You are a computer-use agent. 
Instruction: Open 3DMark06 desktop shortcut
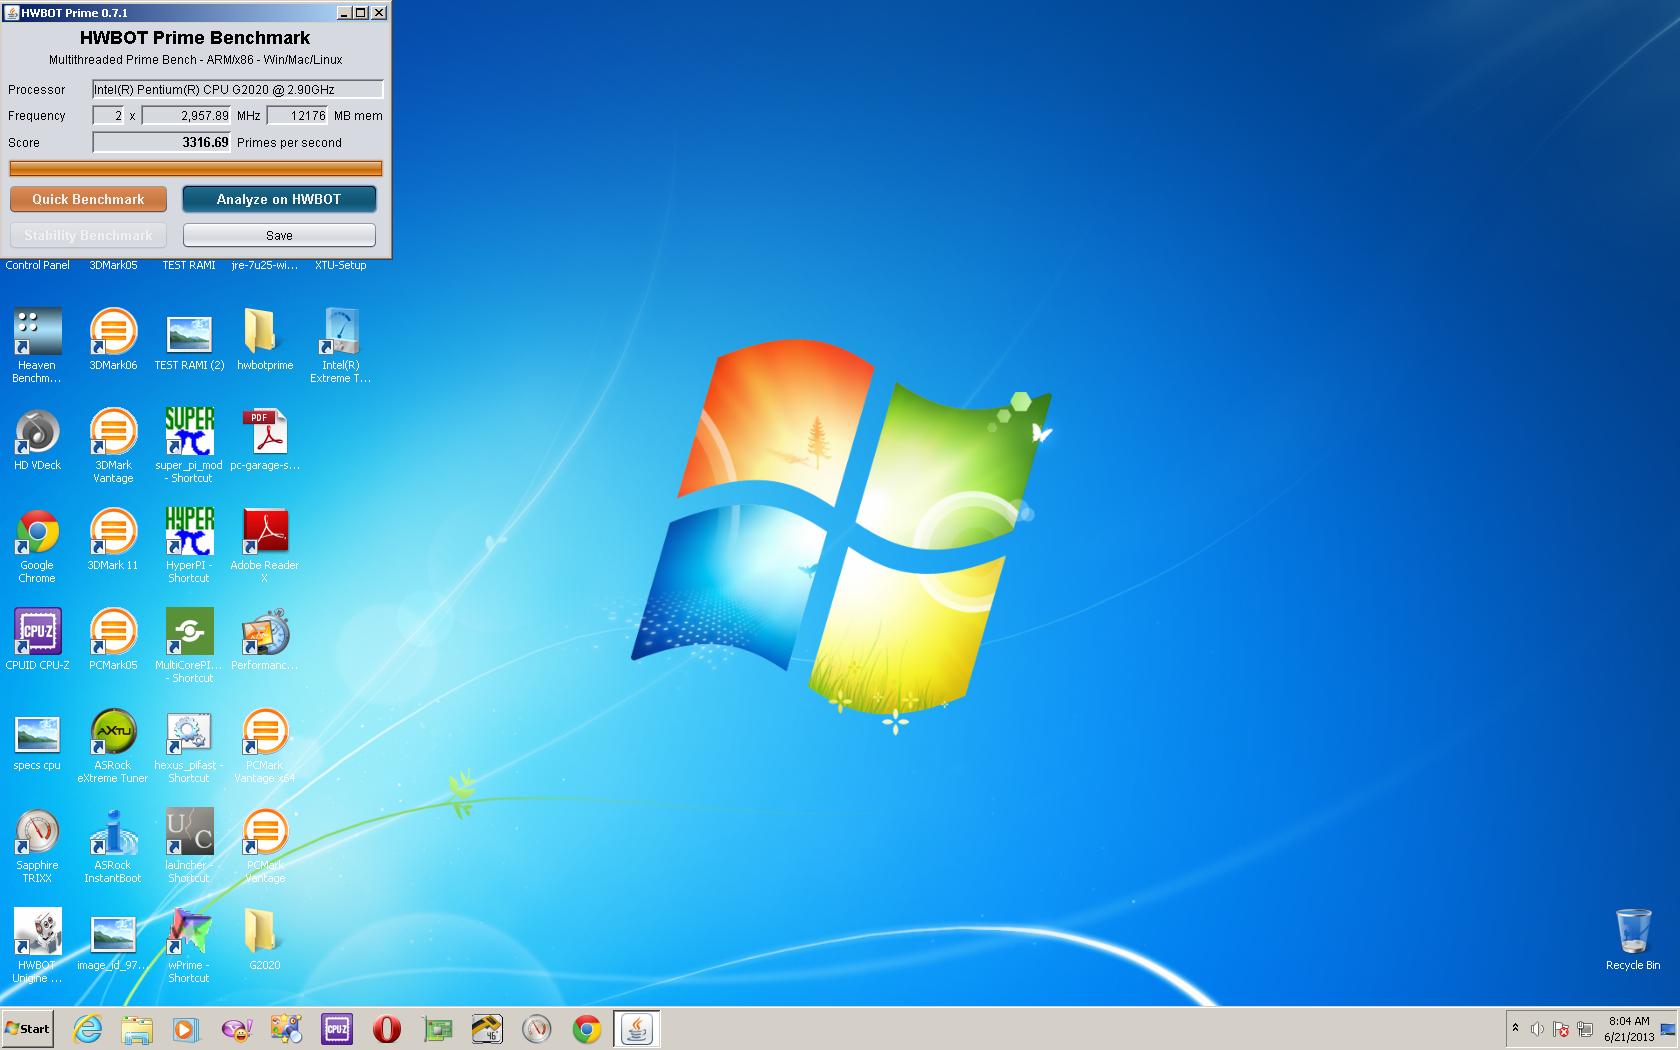click(113, 339)
